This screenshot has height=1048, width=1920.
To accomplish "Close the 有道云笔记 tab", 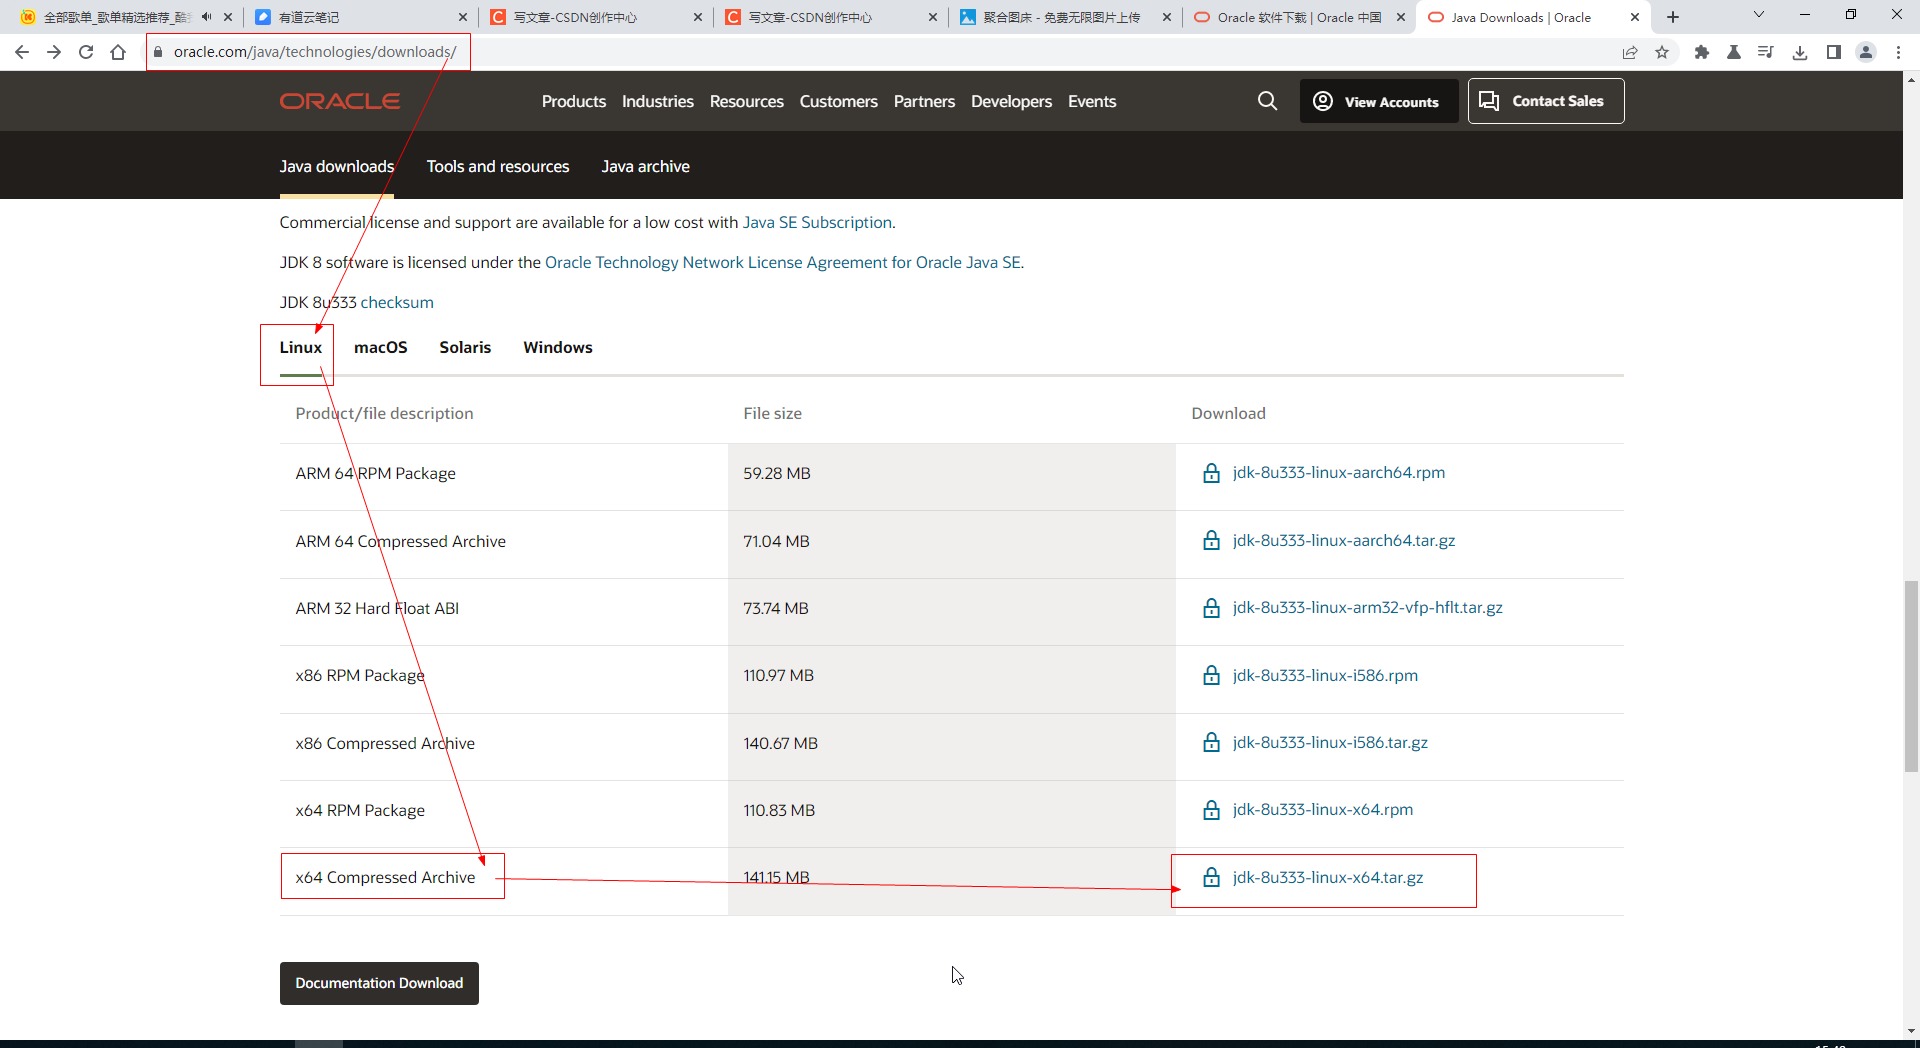I will 462,17.
